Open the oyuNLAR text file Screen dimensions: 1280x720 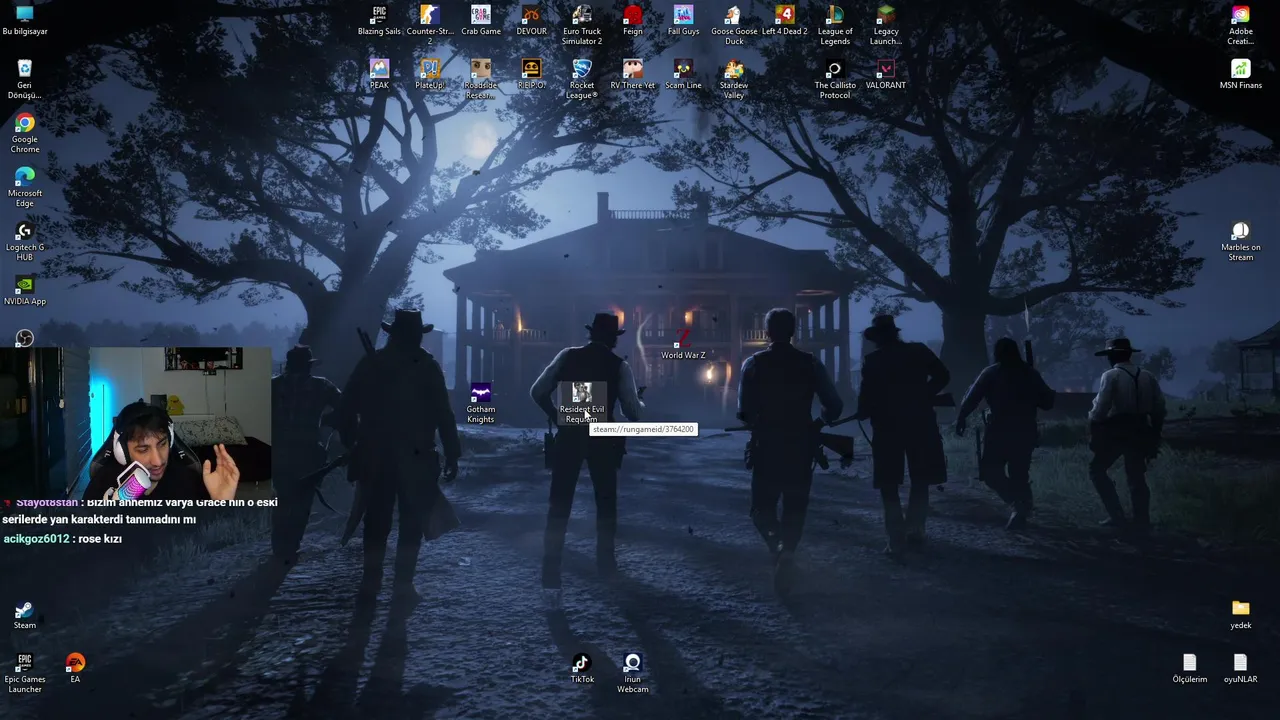(x=1241, y=668)
